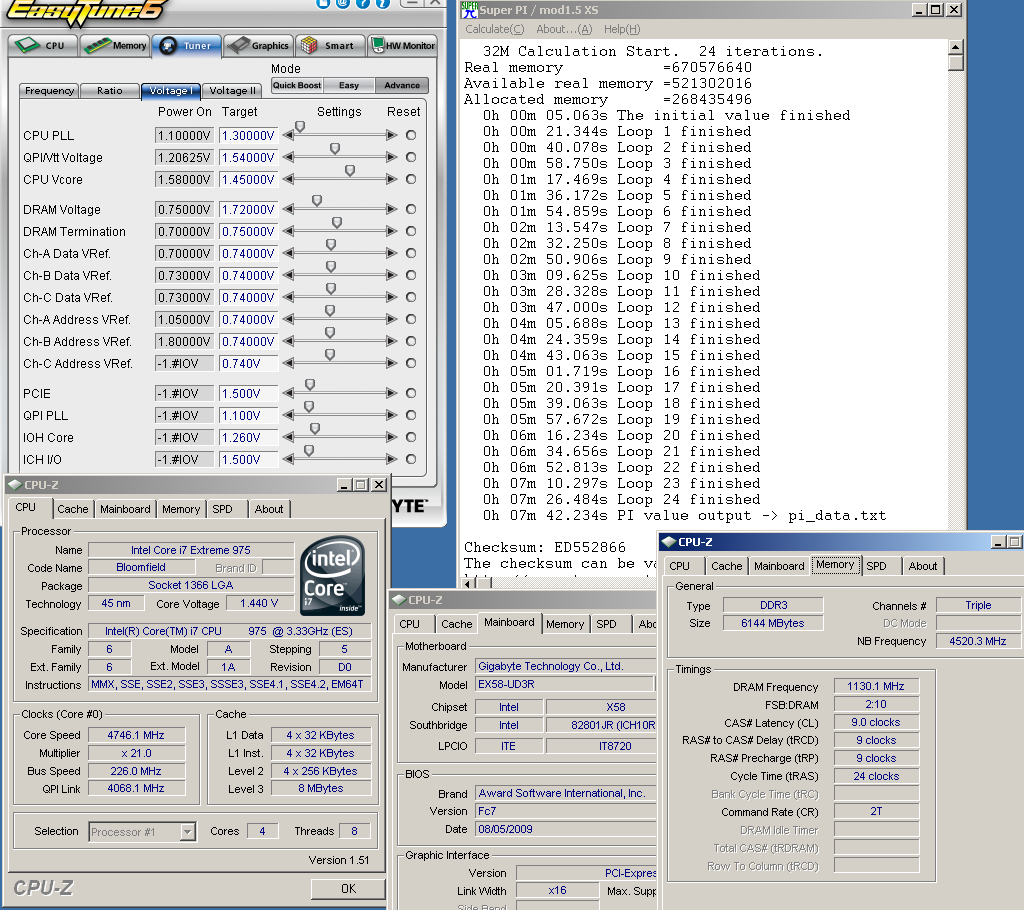Open Cache tab in CPU-Z mainboard window
The image size is (1024, 910).
click(456, 624)
